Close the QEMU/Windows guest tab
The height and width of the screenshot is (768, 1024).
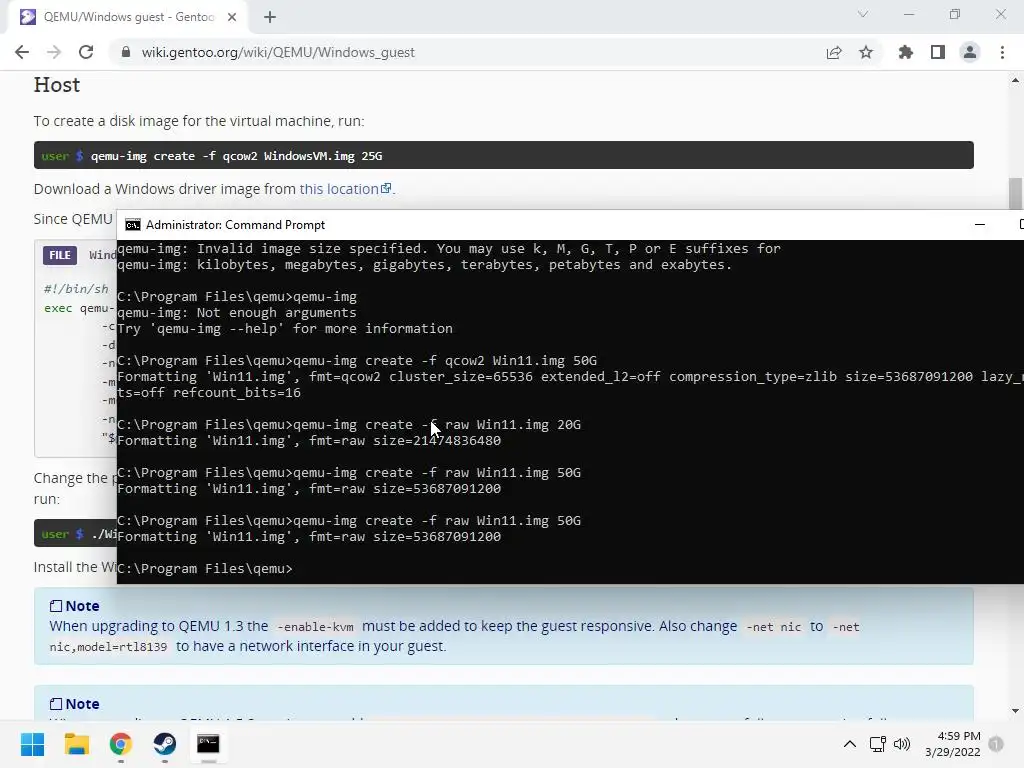click(x=232, y=17)
